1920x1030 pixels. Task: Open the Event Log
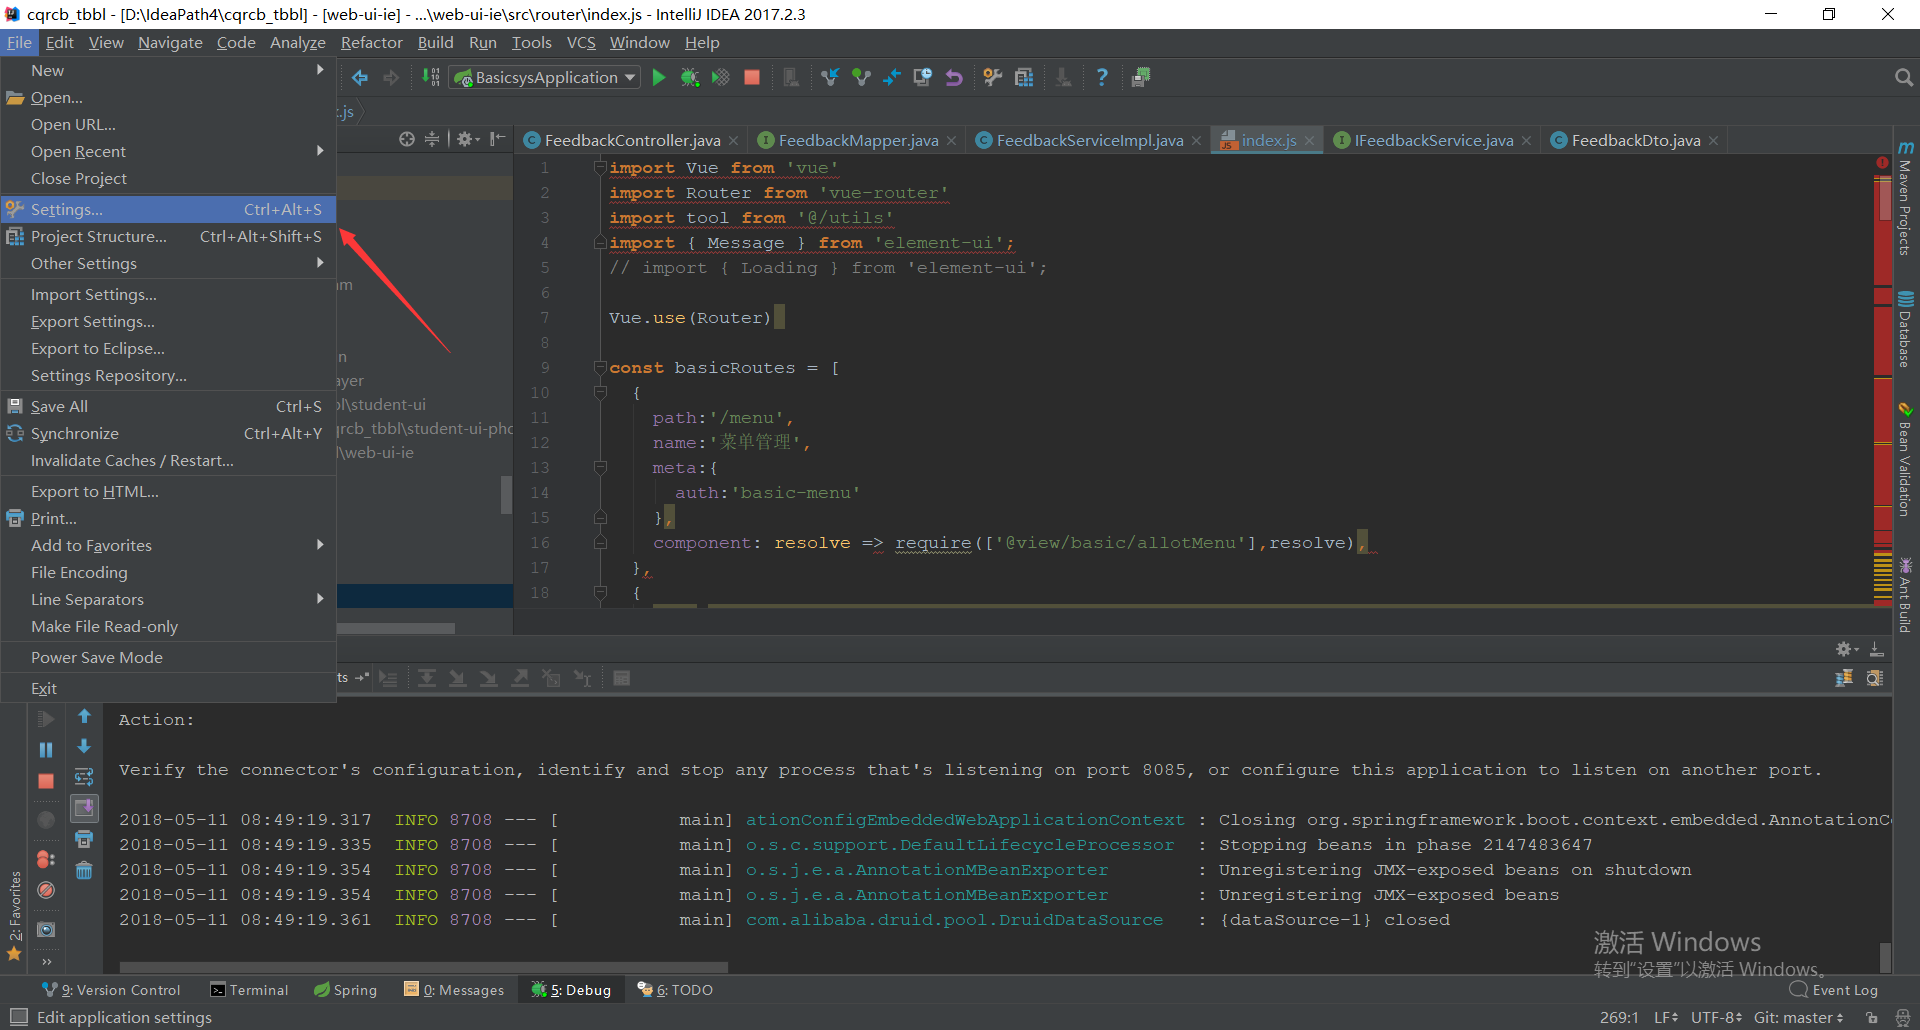pyautogui.click(x=1843, y=989)
